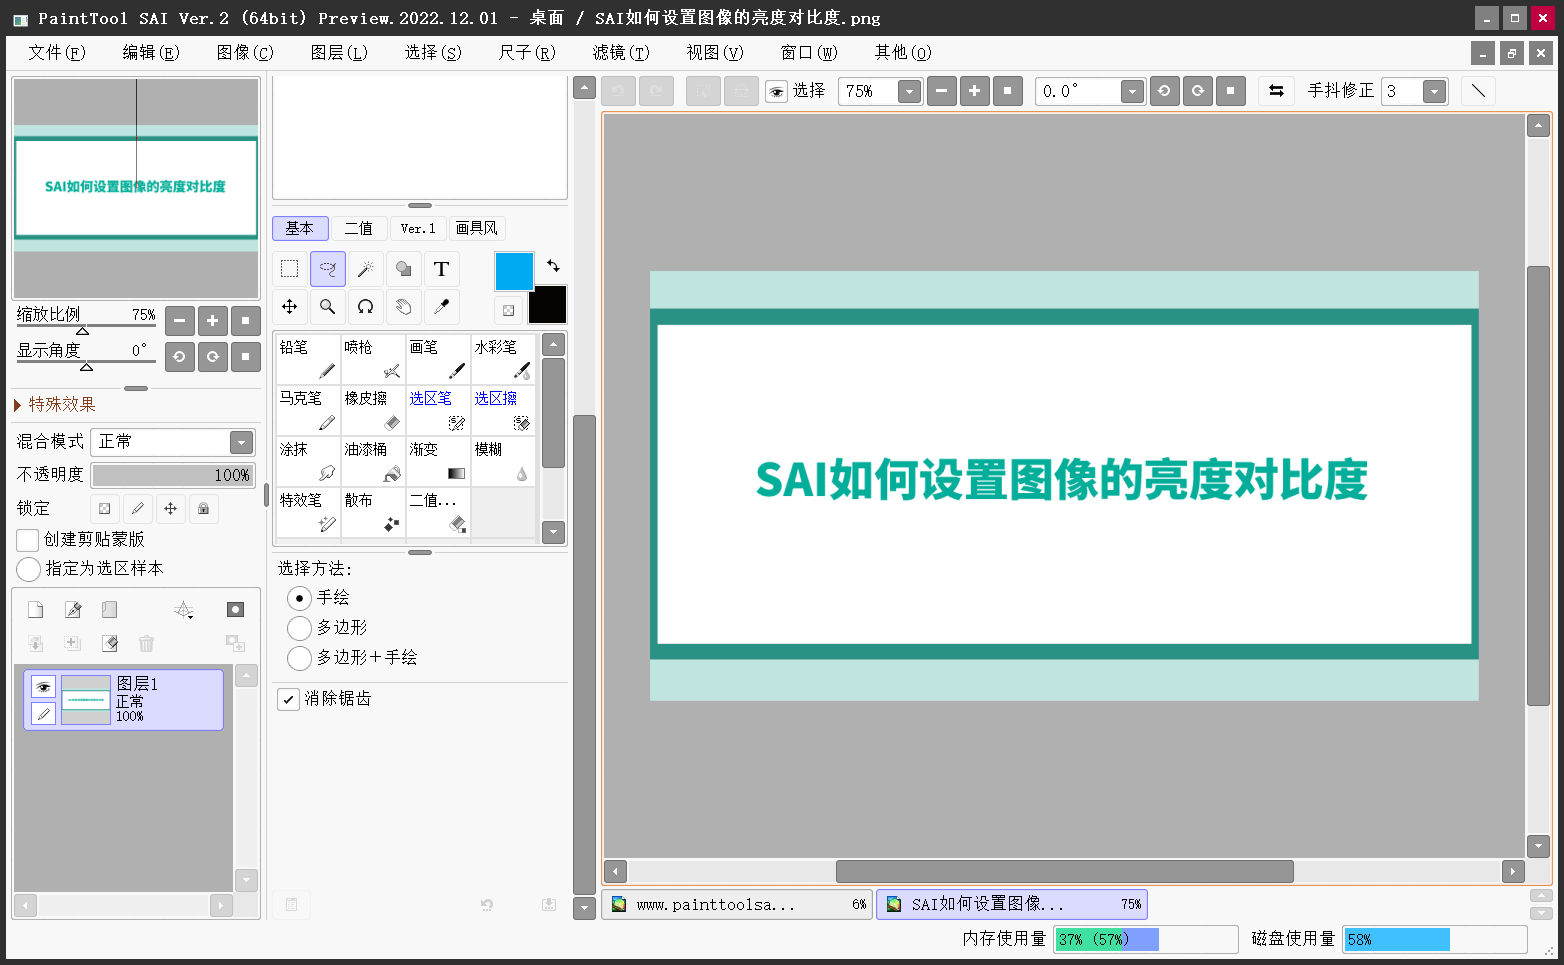Image resolution: width=1564 pixels, height=965 pixels.
Task: Choose the 马克笔 marker tool
Action: coord(308,410)
